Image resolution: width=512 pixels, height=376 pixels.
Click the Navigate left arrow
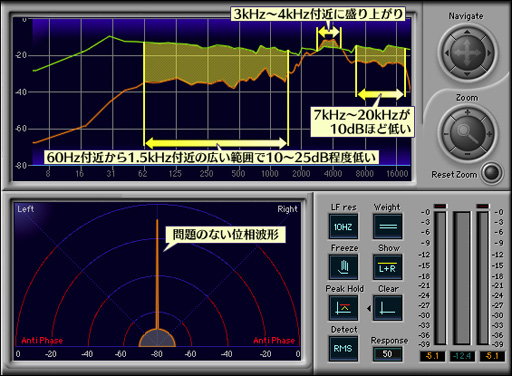(447, 53)
